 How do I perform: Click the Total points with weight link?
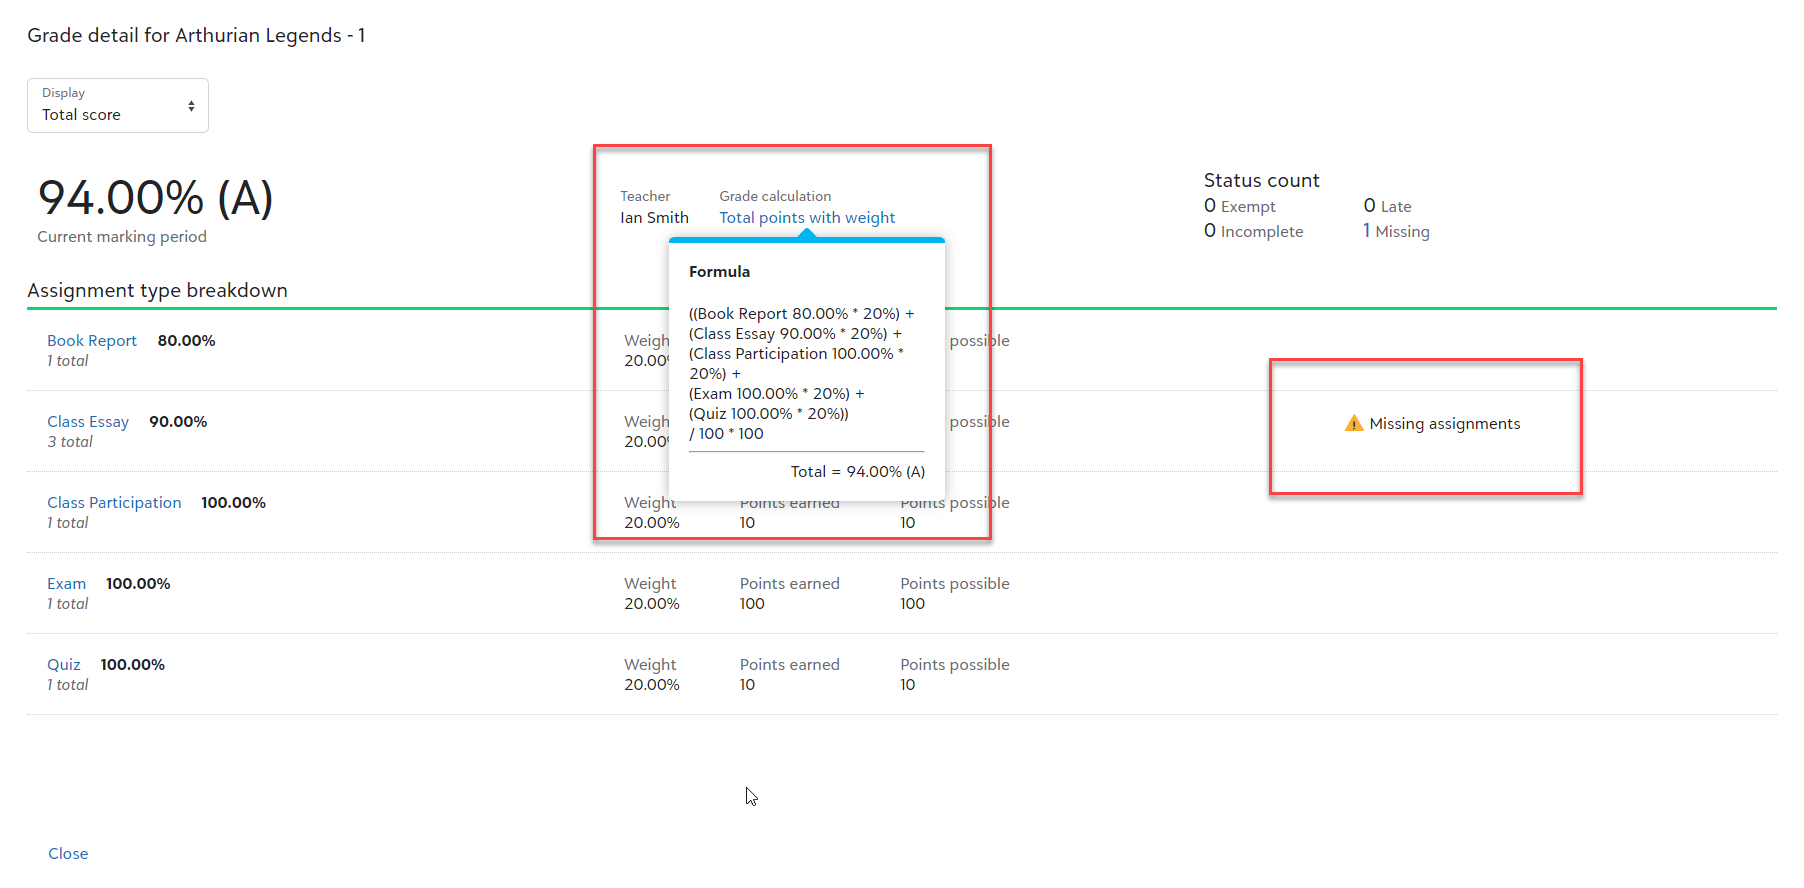tap(807, 217)
